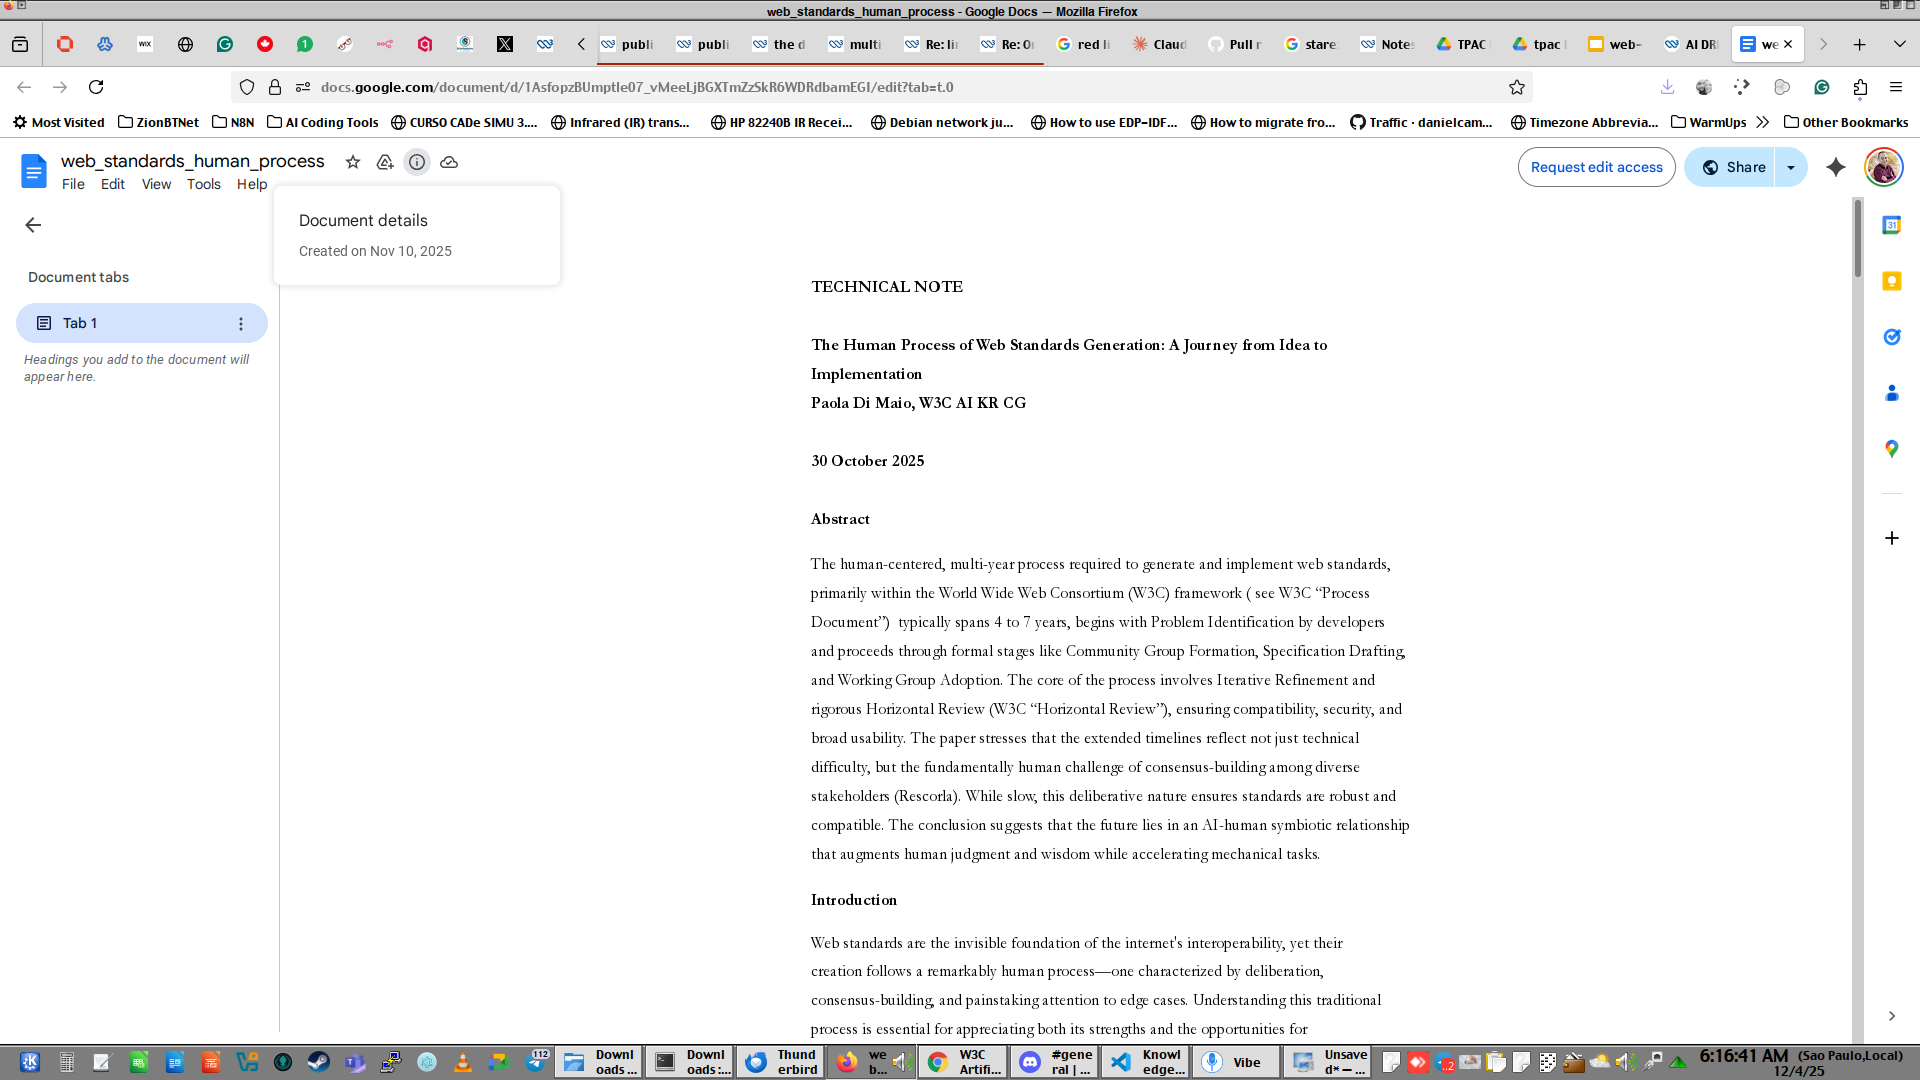Open Google Calendar side panel
Image resolution: width=1920 pixels, height=1080 pixels.
coord(1891,225)
